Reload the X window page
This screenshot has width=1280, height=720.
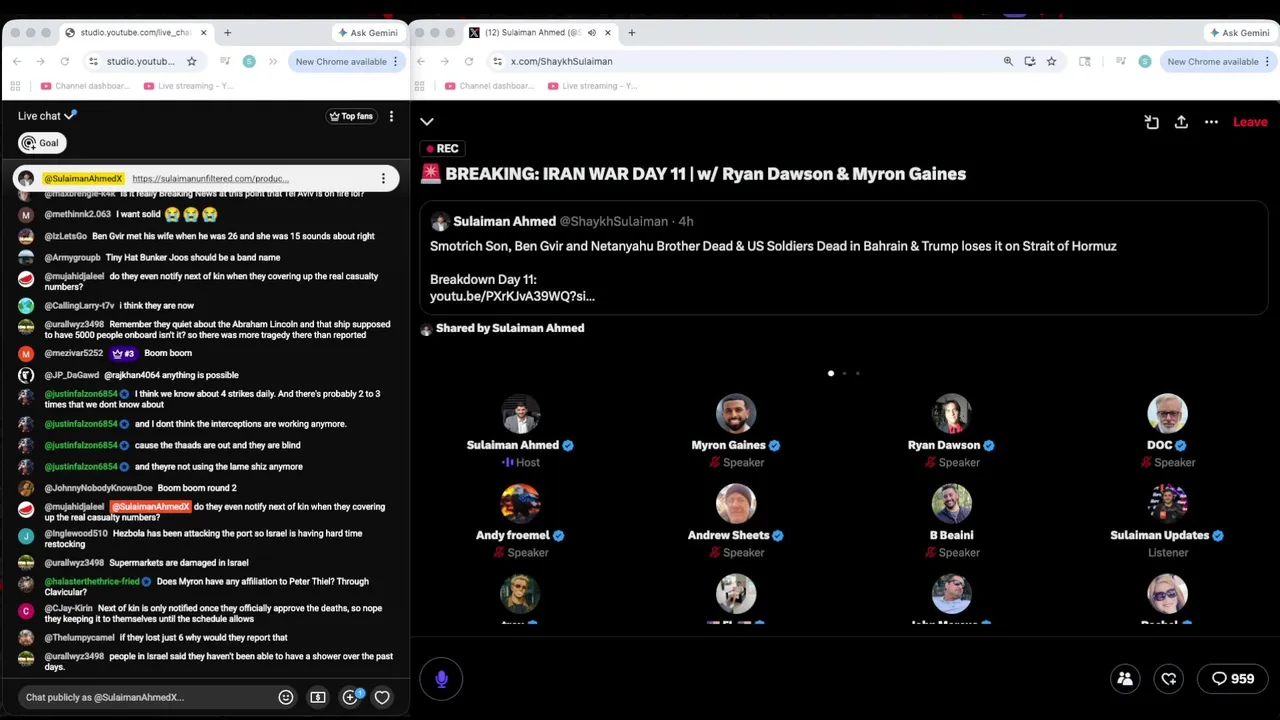(x=468, y=61)
